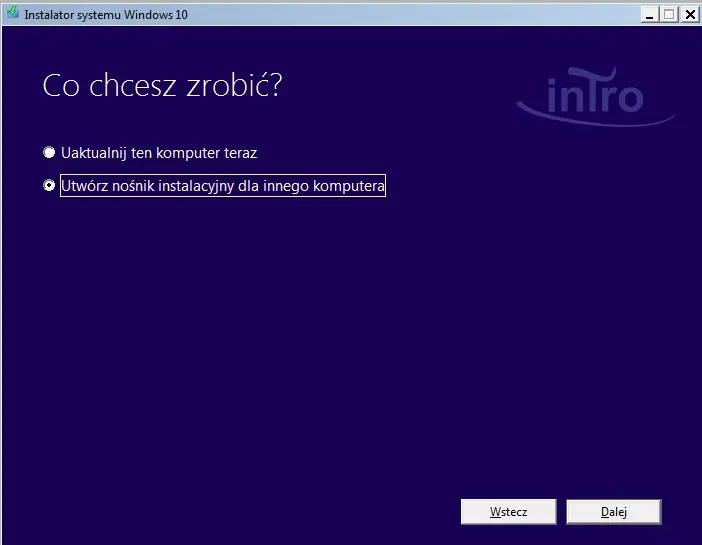Click the 'Uaktualnij ten komputer teraz' label text
The image size is (702, 545).
pyautogui.click(x=159, y=153)
